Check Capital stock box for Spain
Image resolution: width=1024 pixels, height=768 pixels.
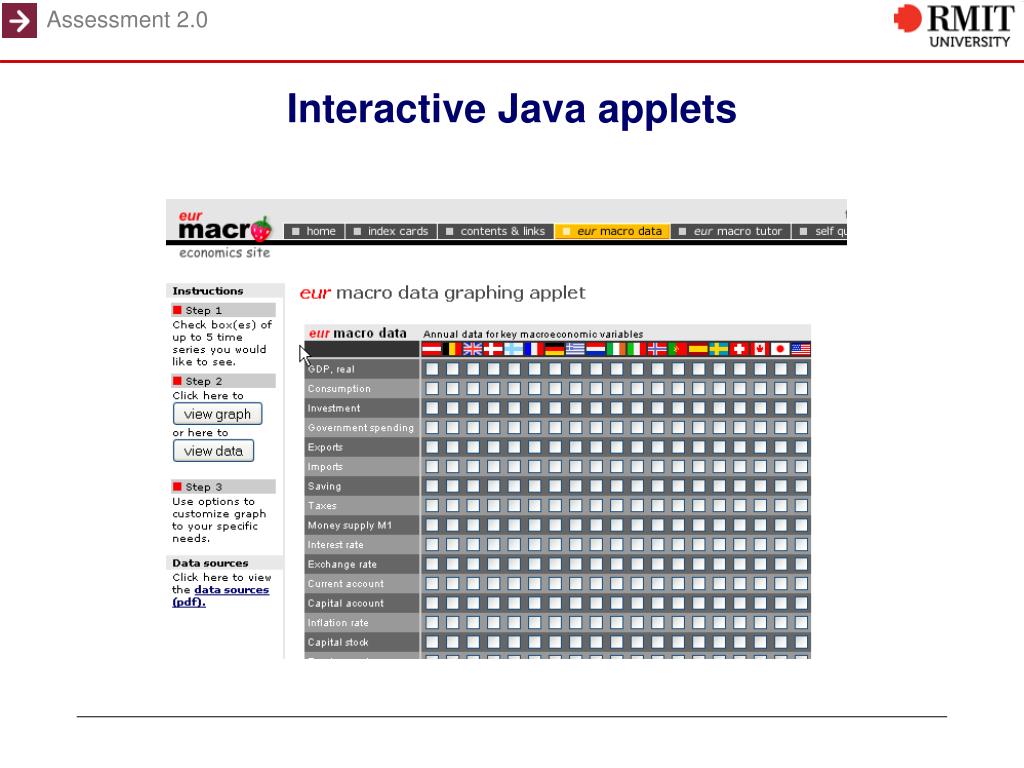click(x=698, y=643)
